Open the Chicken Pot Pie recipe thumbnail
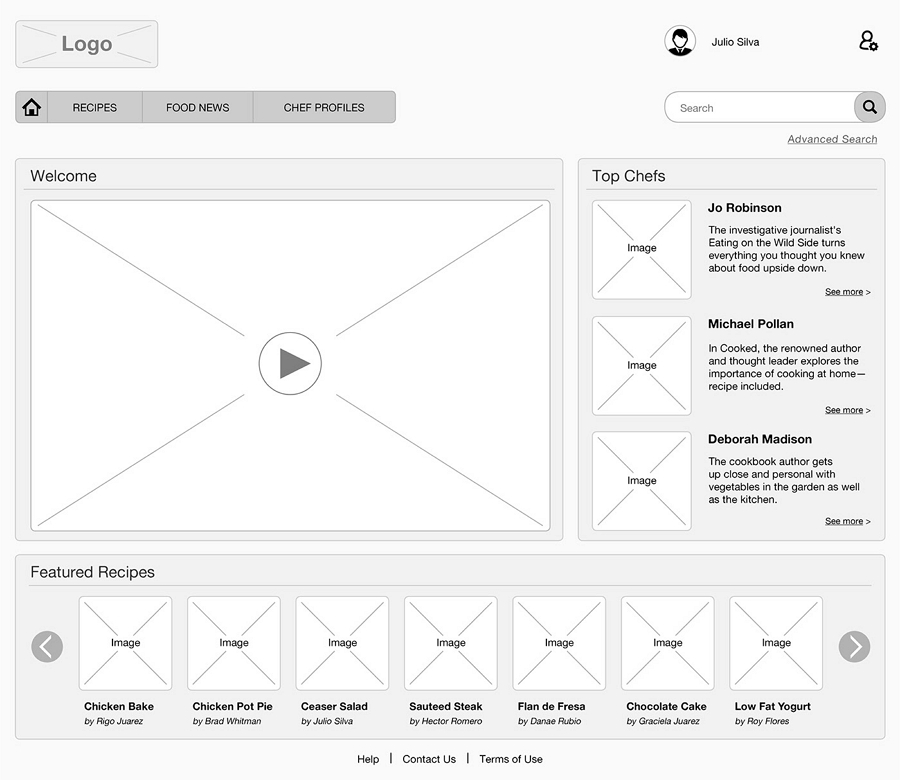 pos(233,643)
